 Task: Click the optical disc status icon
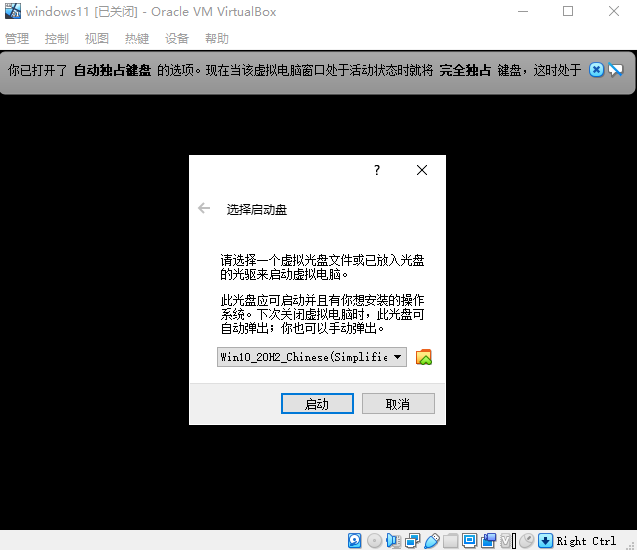click(374, 541)
